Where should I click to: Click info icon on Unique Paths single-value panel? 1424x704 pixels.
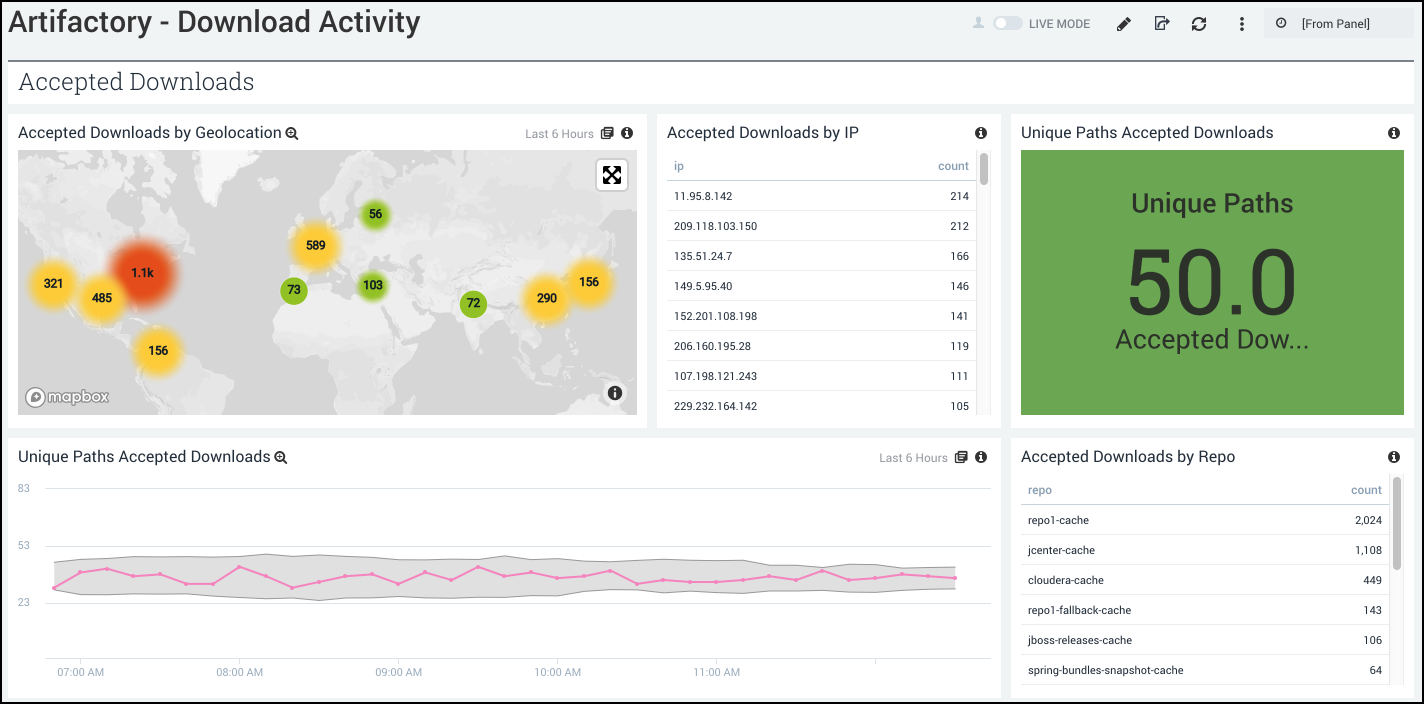[1394, 133]
